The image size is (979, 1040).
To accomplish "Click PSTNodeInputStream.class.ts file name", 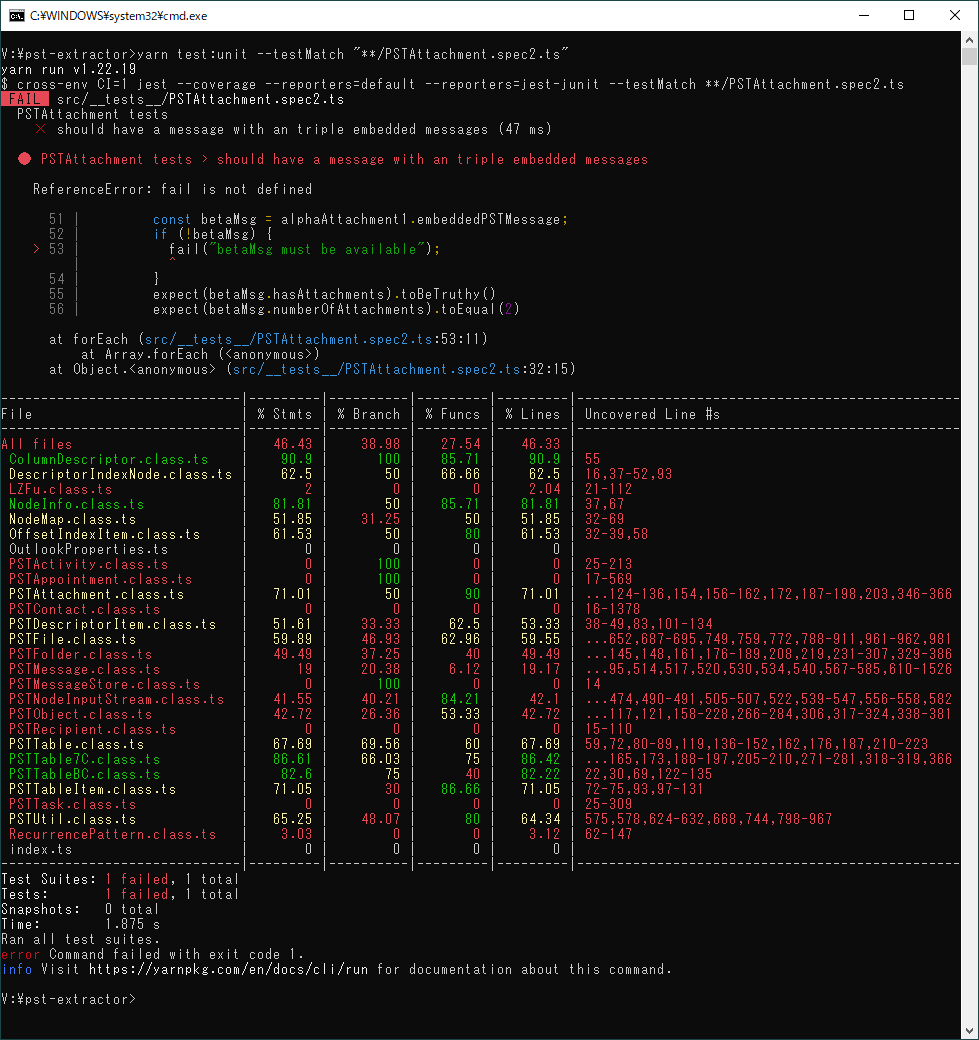I will (117, 700).
